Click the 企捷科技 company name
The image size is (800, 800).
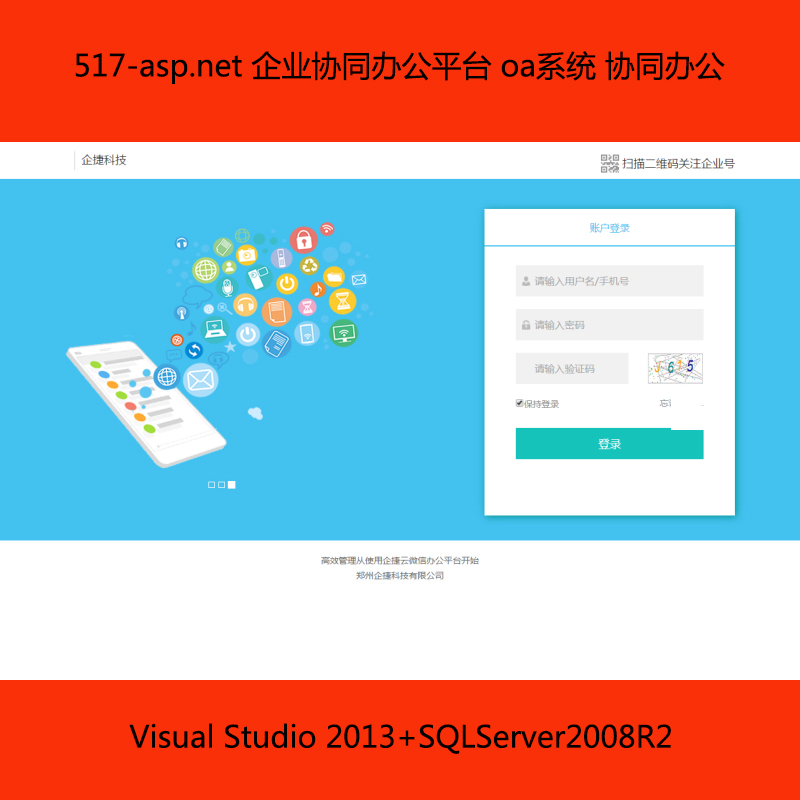pos(104,160)
